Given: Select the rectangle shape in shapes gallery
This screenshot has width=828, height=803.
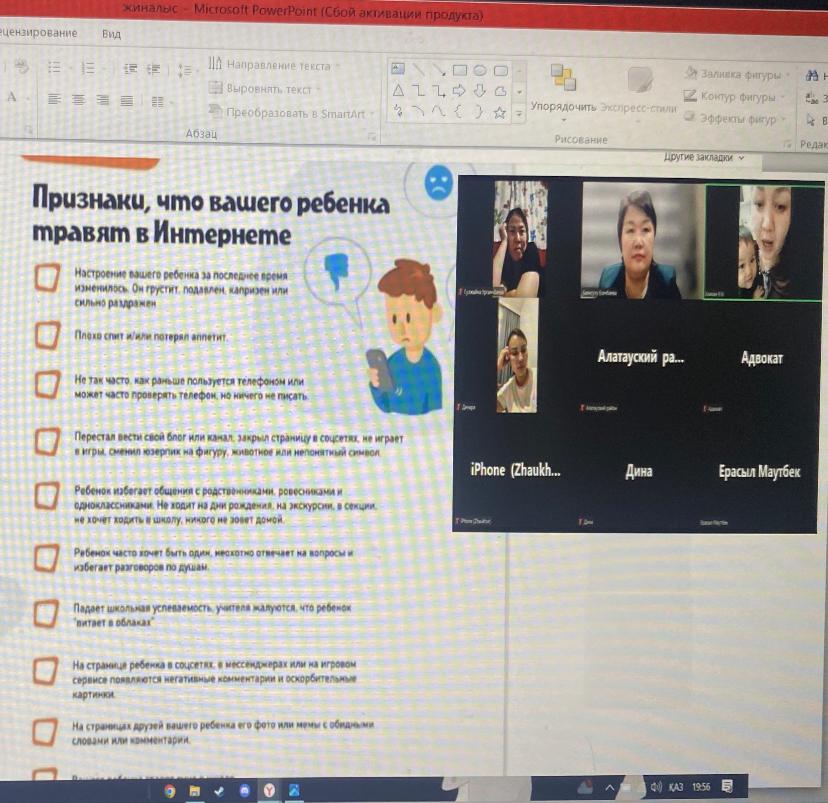Looking at the screenshot, I should 459,70.
